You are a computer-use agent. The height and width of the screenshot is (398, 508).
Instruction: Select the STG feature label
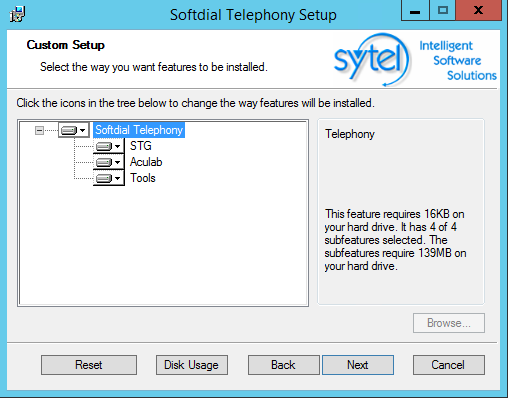[x=141, y=146]
